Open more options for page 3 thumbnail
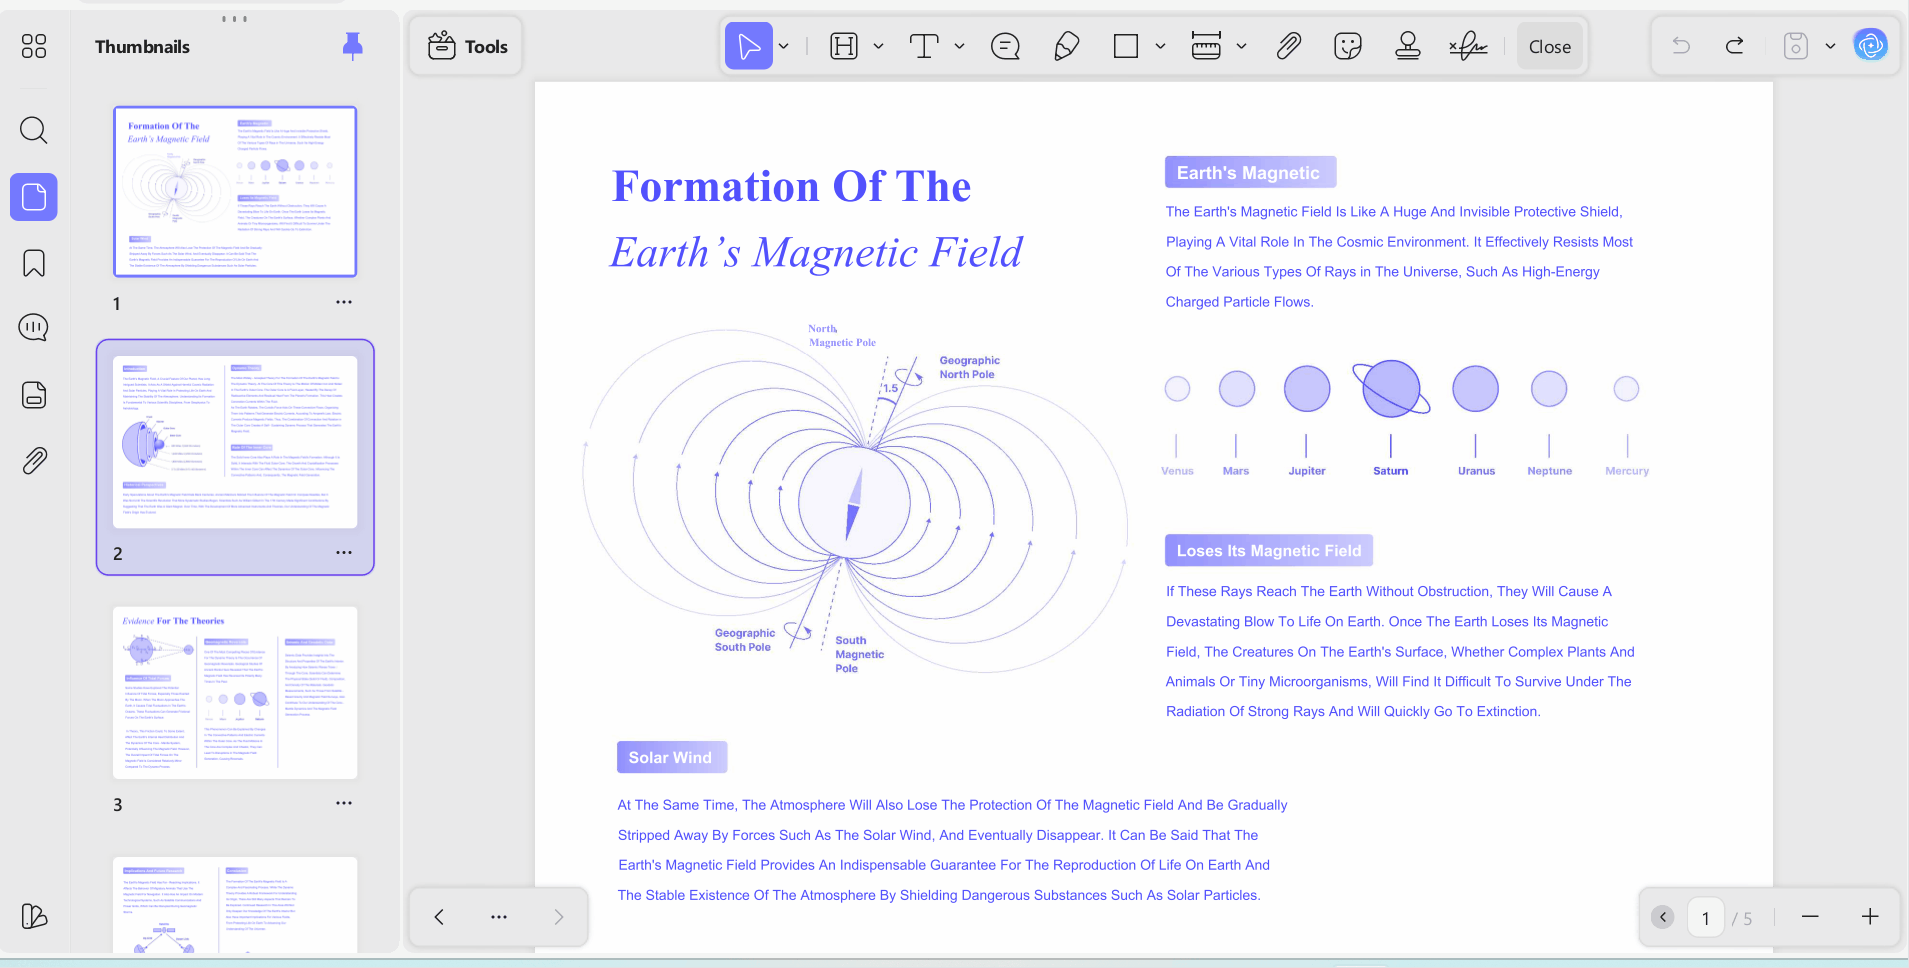Viewport: 1909px width, 968px height. [x=344, y=803]
